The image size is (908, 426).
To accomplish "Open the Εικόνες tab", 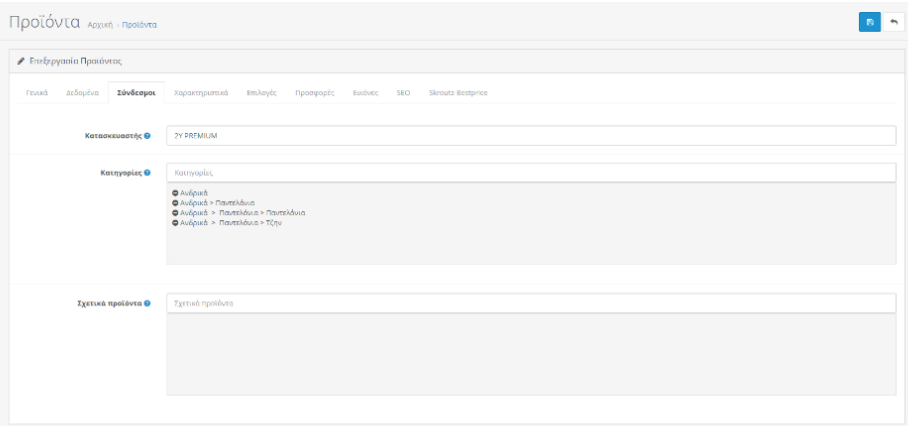I will [x=364, y=93].
